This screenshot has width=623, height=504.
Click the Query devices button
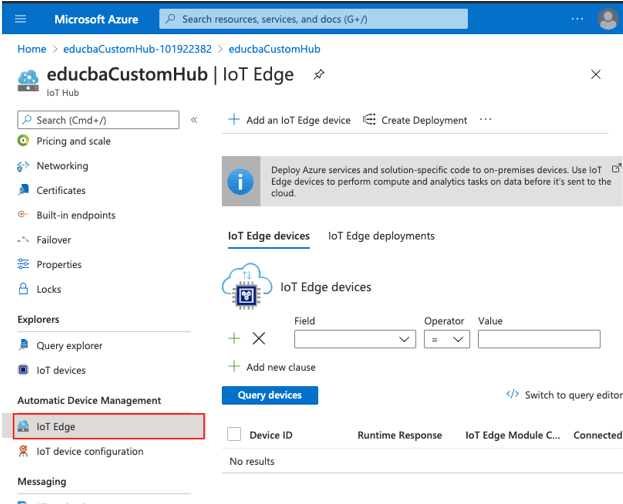coord(270,395)
